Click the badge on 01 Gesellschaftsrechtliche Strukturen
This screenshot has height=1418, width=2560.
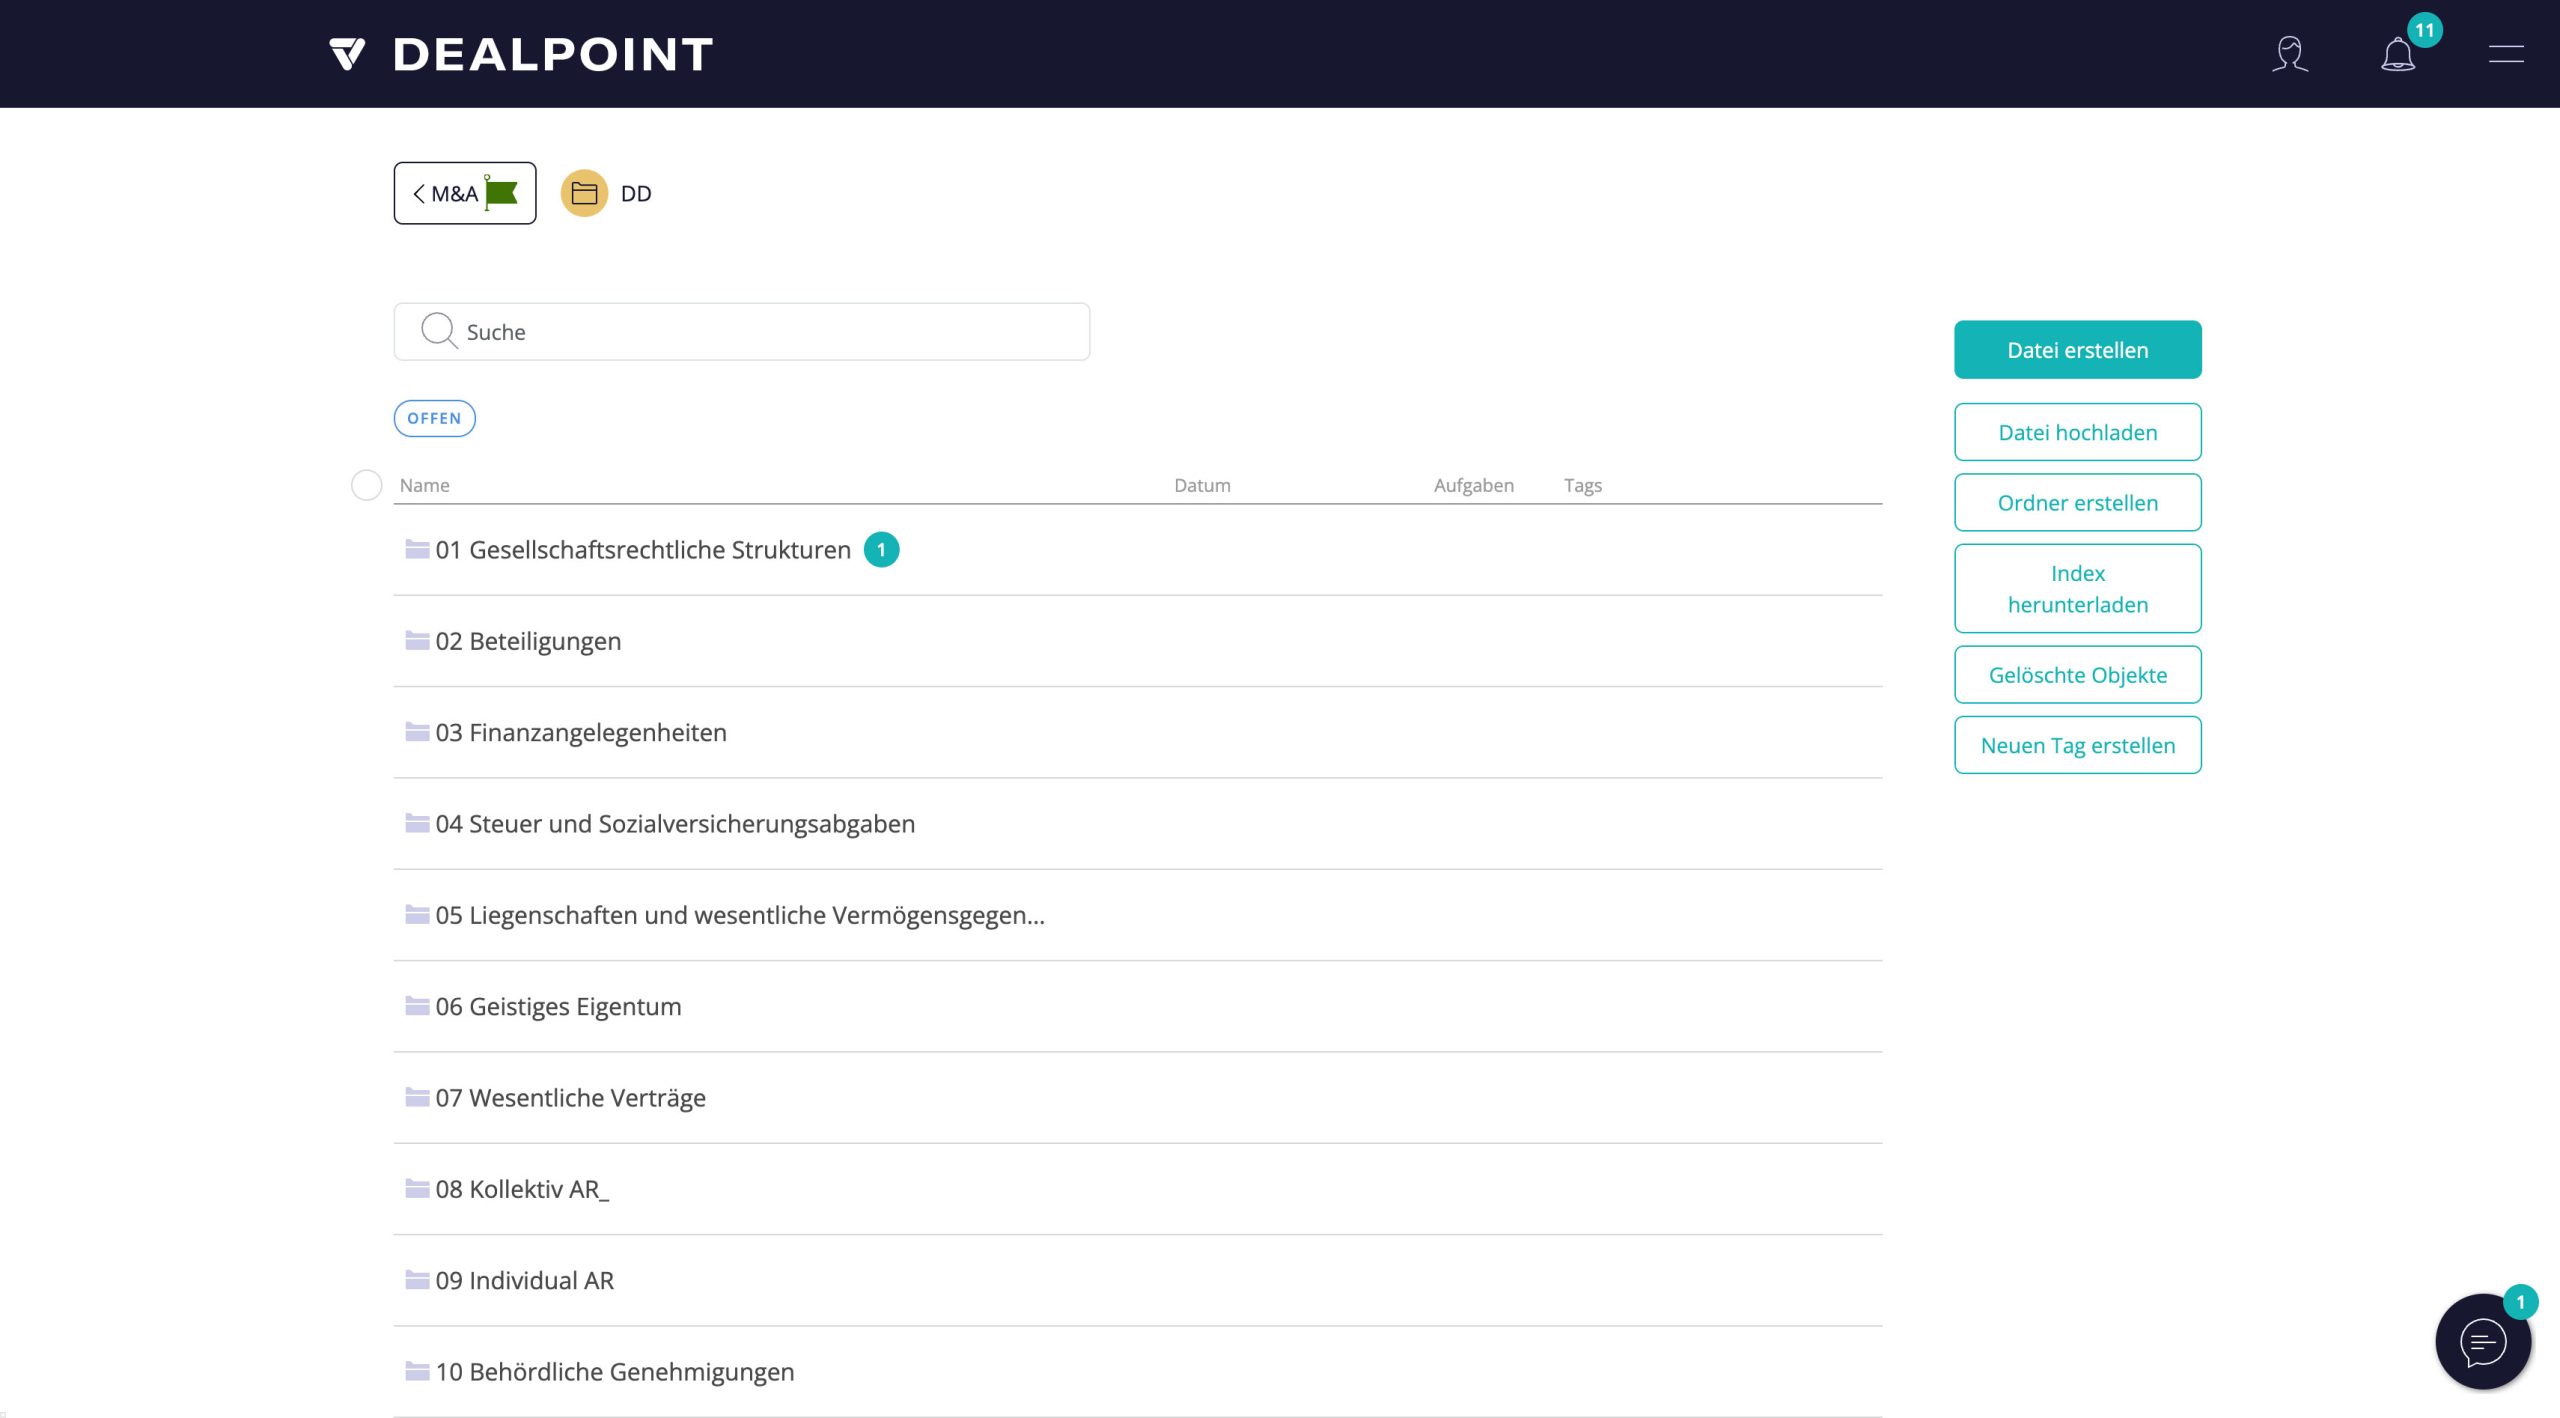coord(881,550)
